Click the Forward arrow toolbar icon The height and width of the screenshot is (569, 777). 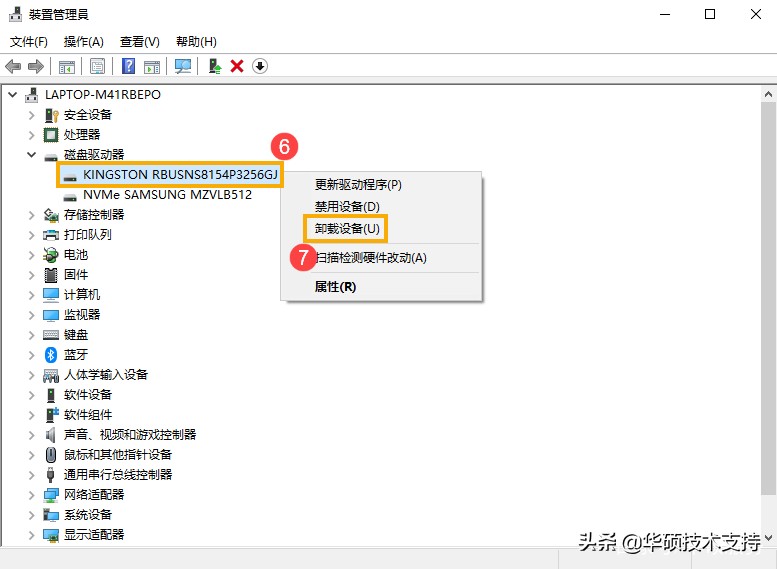pos(36,66)
